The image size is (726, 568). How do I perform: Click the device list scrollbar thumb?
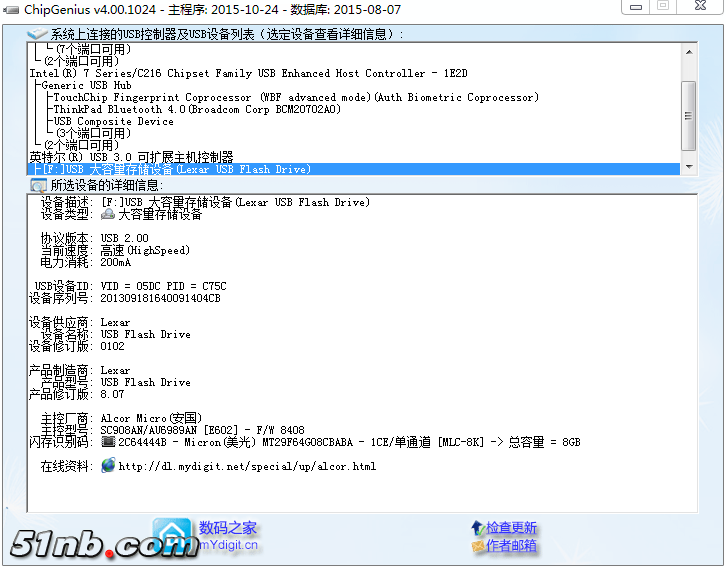click(689, 116)
